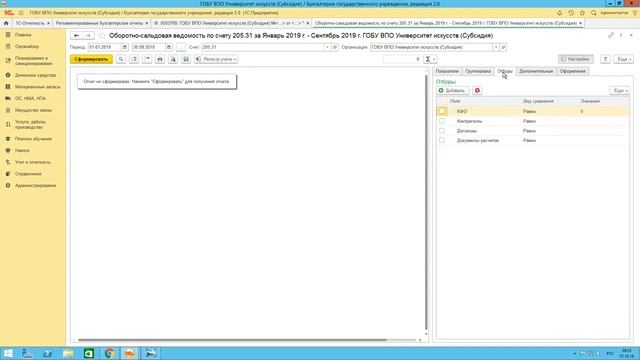Image resolution: width=640 pixels, height=360 pixels.
Task: Open the Справочники section
Action: [28, 174]
